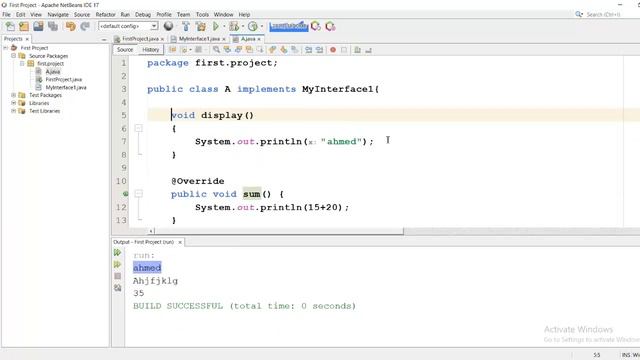Click the Undo toolbar icon
The width and height of the screenshot is (640, 360).
click(x=71, y=27)
